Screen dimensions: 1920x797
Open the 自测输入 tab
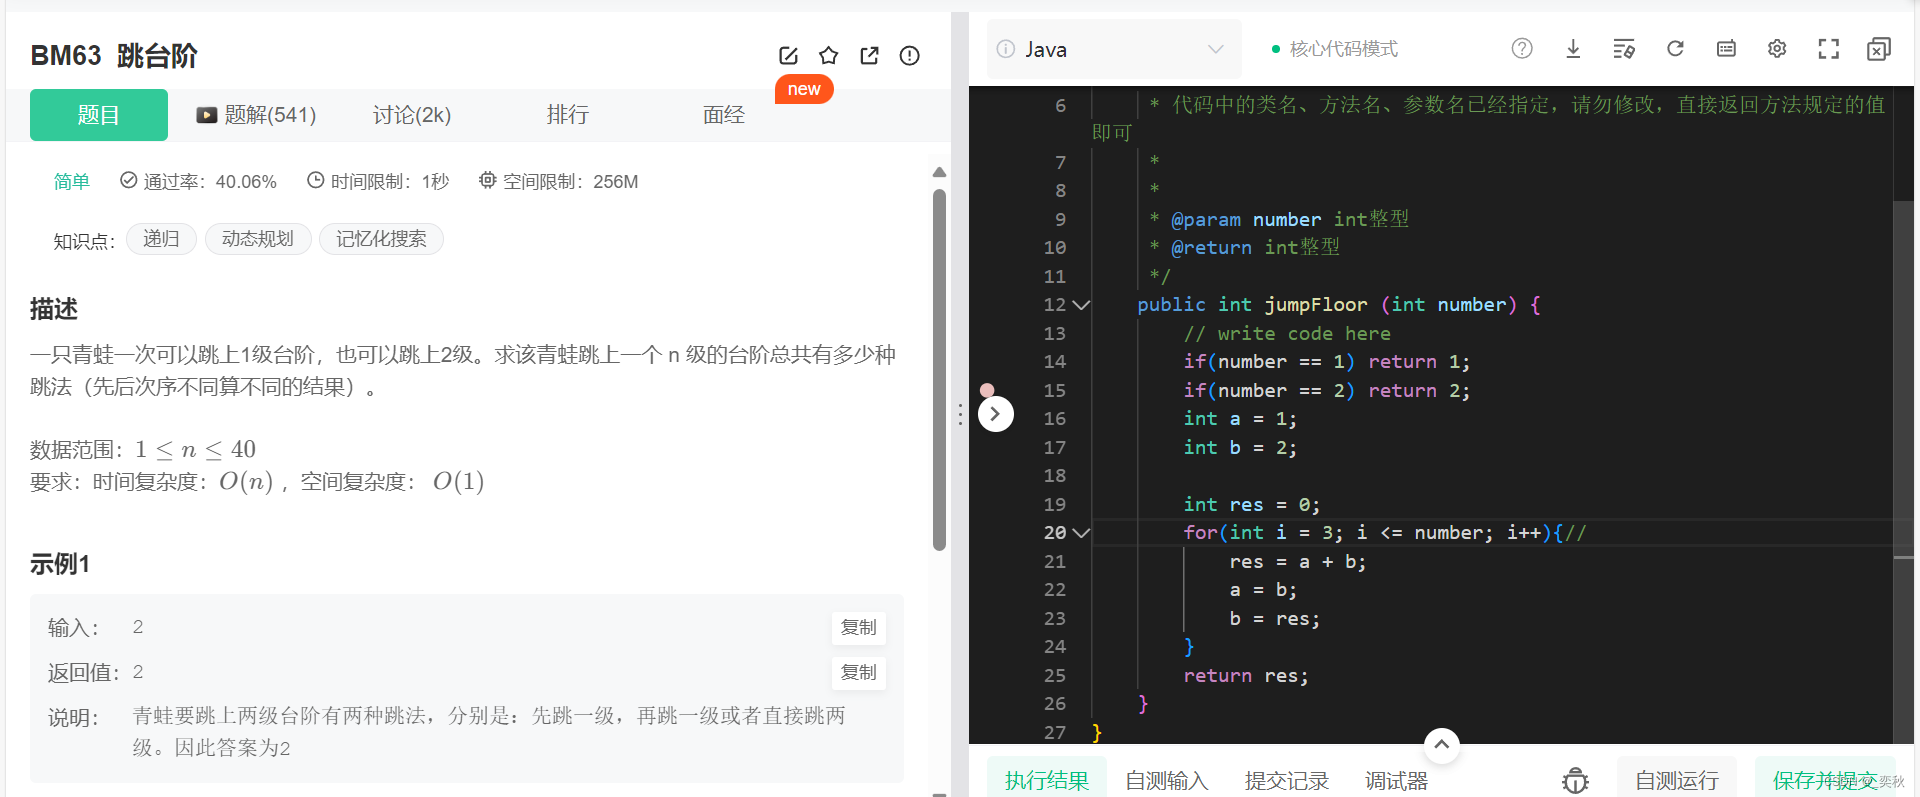click(1167, 780)
